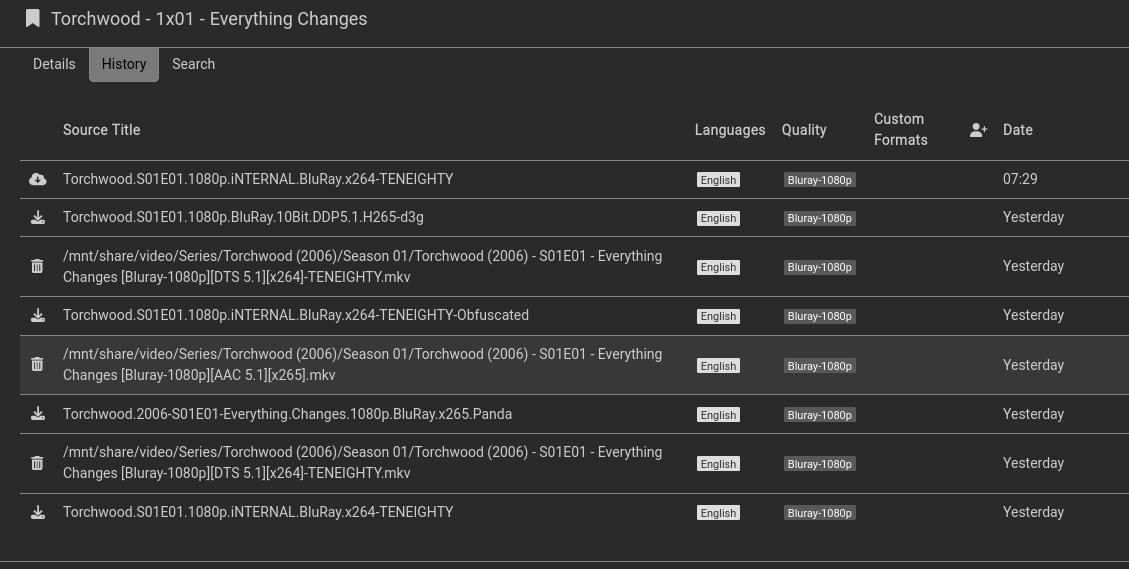Screen dimensions: 1129x569
Task: Click the last trash icon above the final row
Action: pos(37,463)
